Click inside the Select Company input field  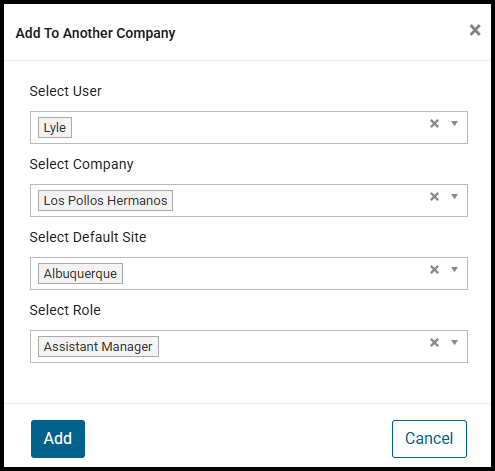click(x=249, y=200)
